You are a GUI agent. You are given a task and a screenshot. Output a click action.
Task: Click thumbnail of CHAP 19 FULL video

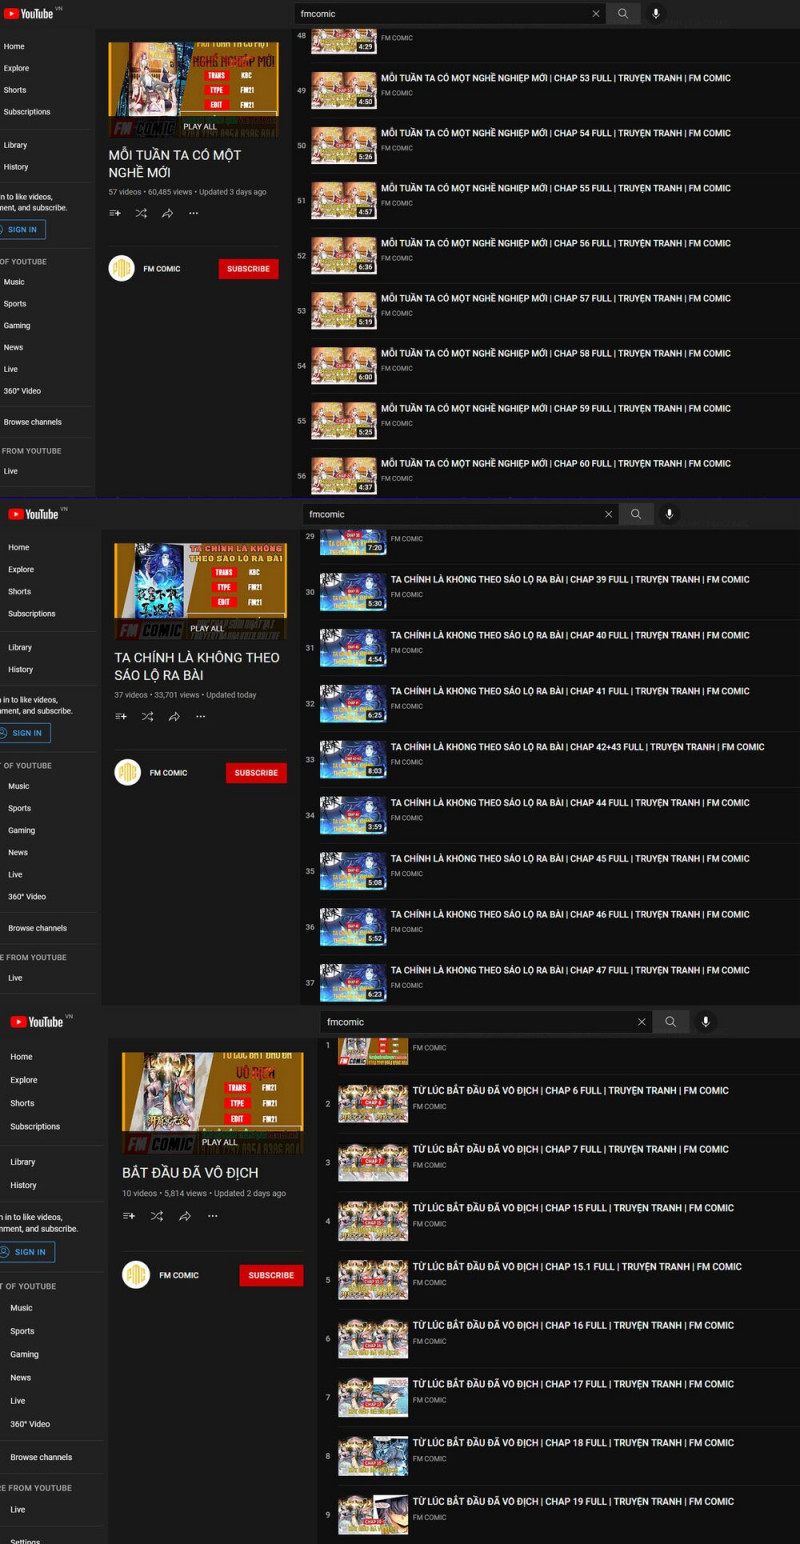372,1514
